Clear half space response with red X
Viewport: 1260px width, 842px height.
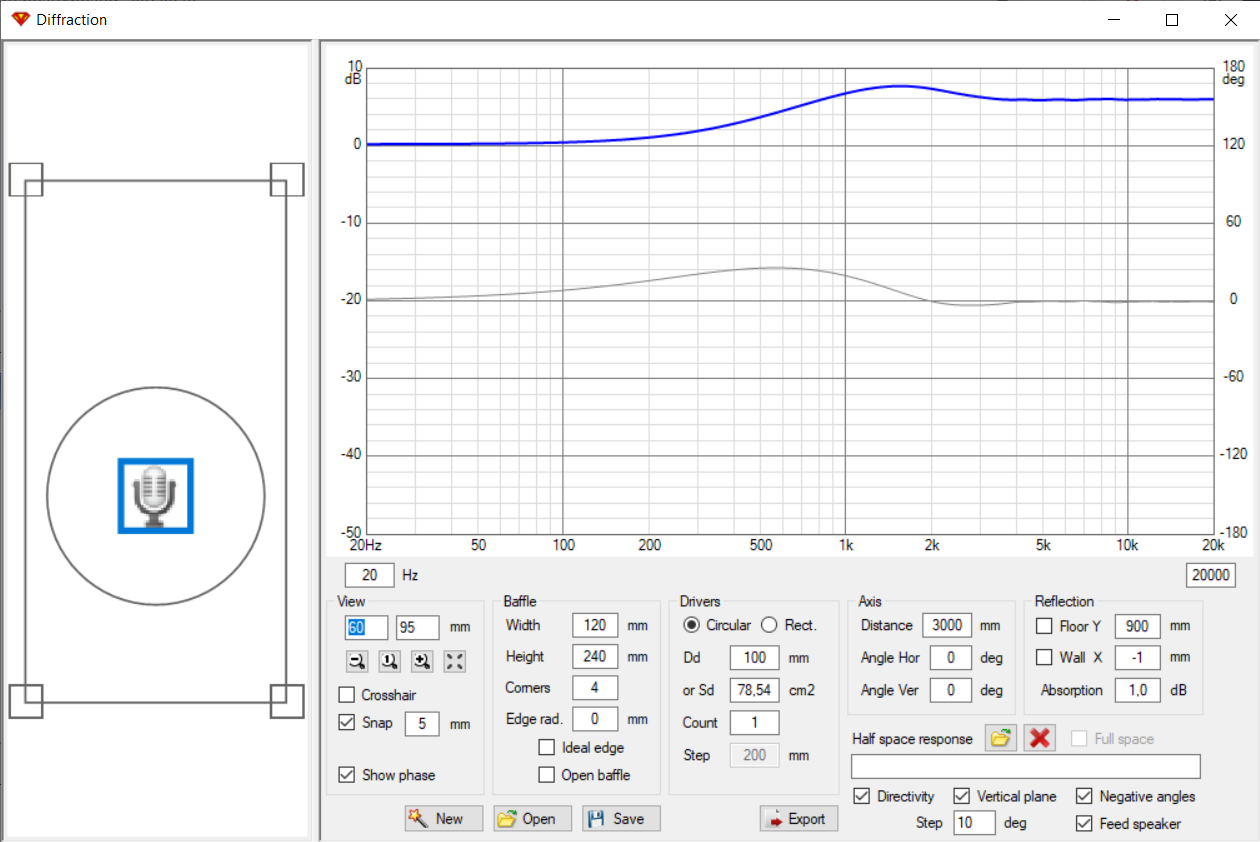1040,738
